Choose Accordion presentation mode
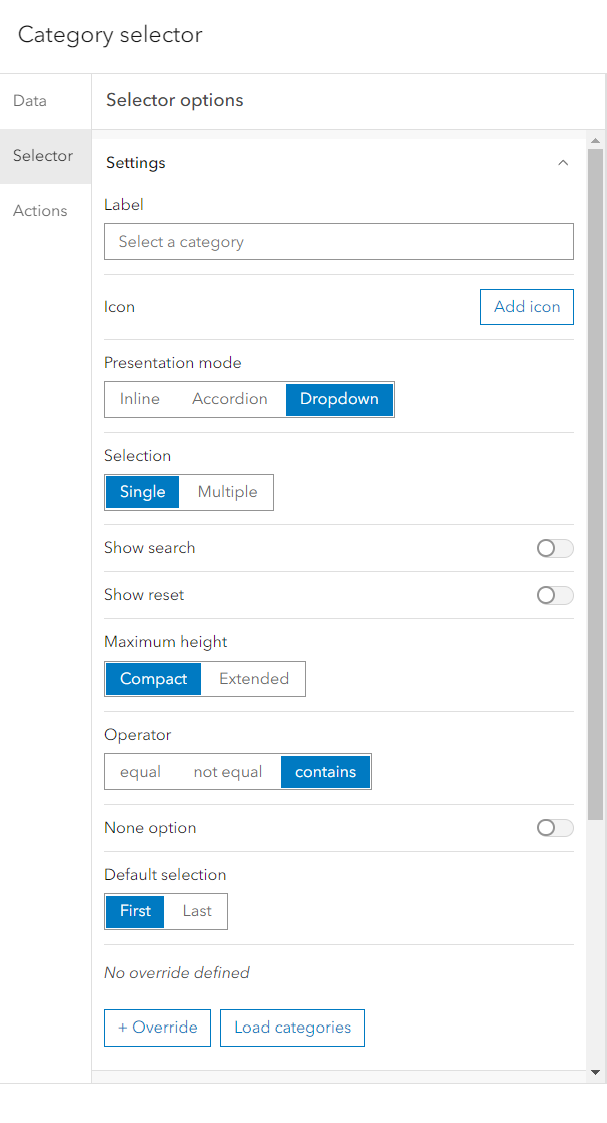607x1123 pixels. tap(229, 398)
